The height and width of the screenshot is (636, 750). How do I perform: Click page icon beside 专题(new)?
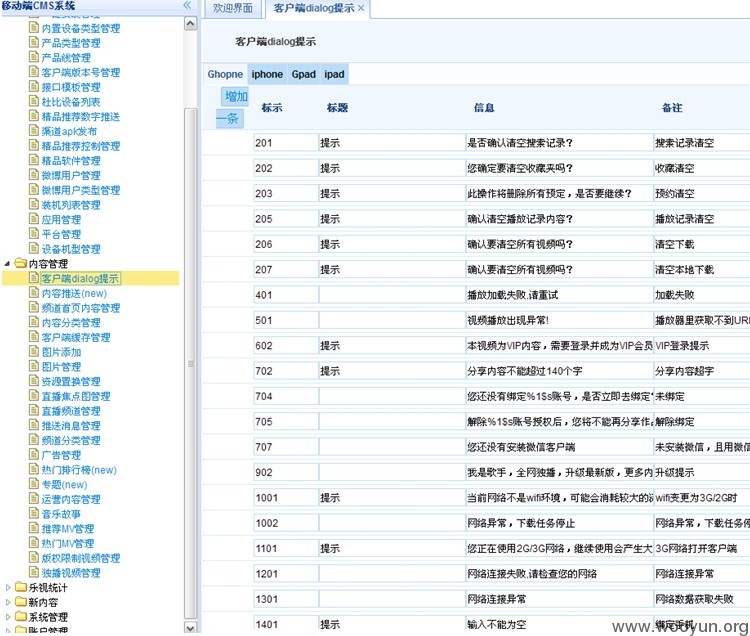[33, 484]
